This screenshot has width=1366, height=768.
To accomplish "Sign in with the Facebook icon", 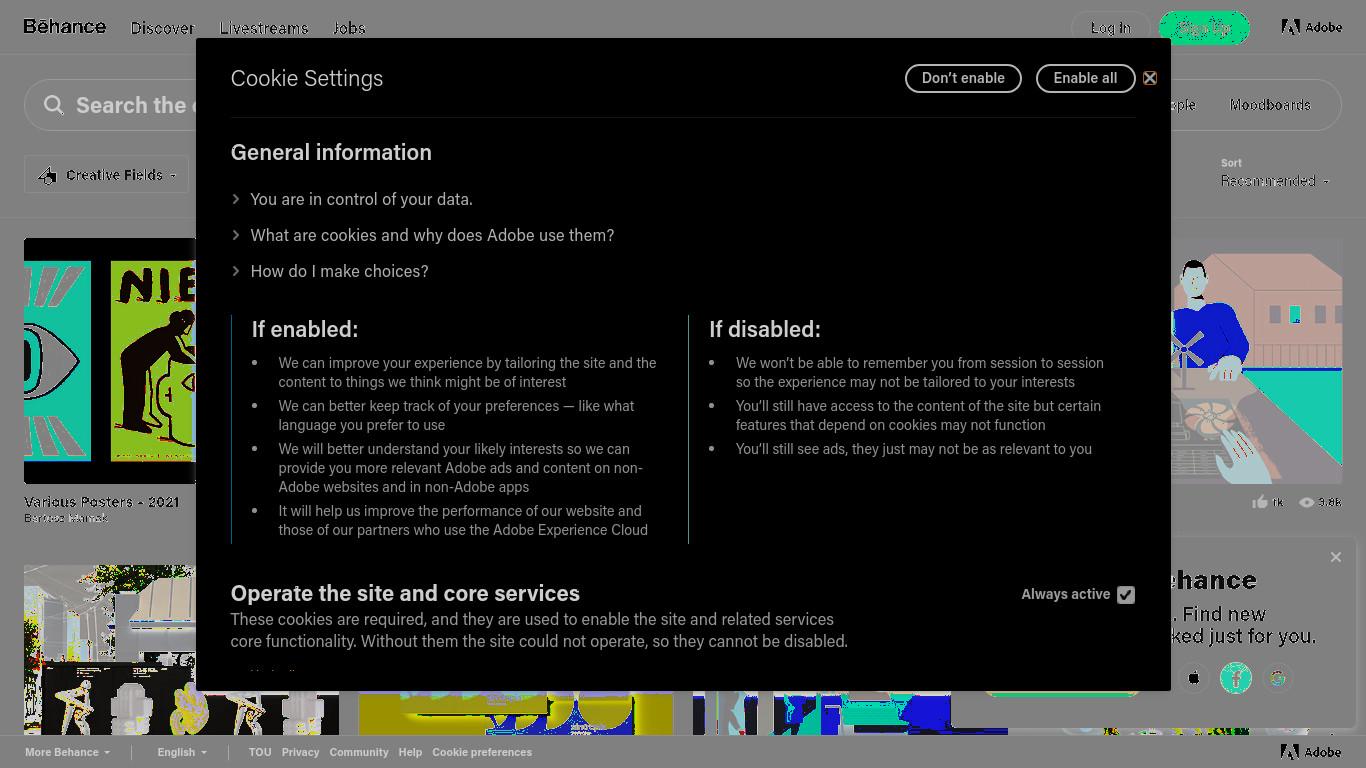I will click(1236, 678).
